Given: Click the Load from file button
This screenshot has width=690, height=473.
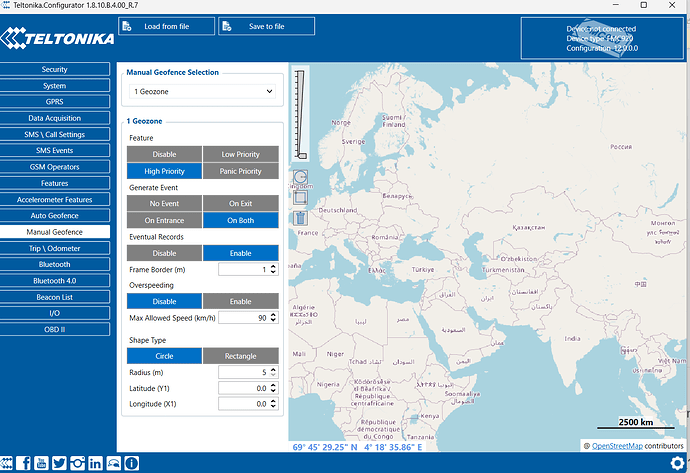Looking at the screenshot, I should click(x=166, y=26).
